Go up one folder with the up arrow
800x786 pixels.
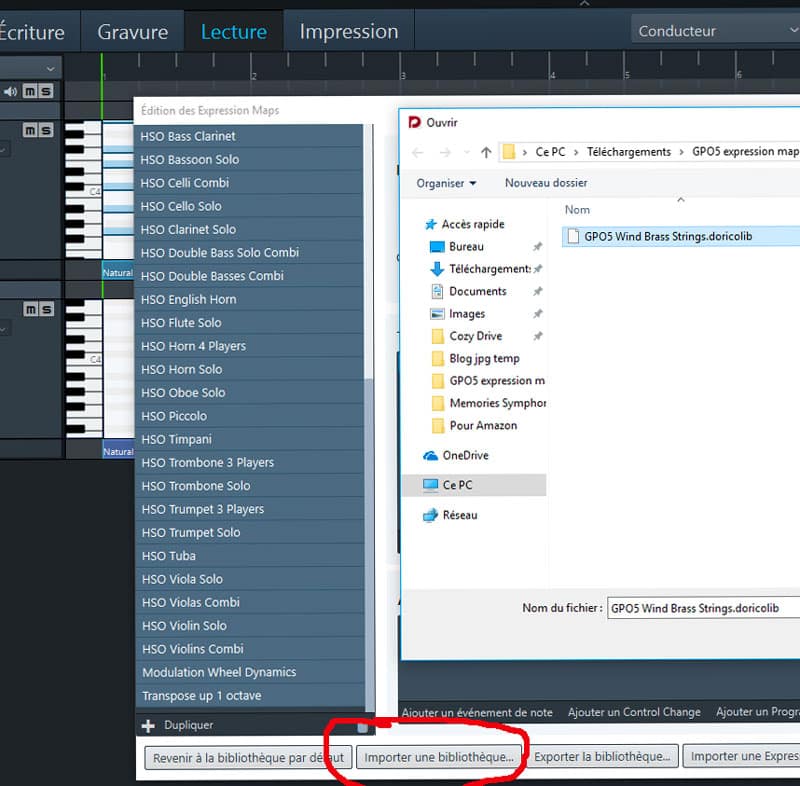click(x=486, y=152)
